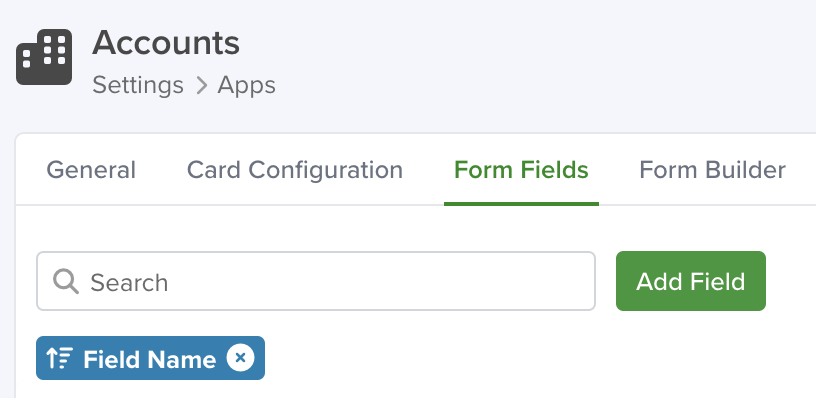This screenshot has width=816, height=398.
Task: Click the Accounts page title
Action: (x=166, y=43)
